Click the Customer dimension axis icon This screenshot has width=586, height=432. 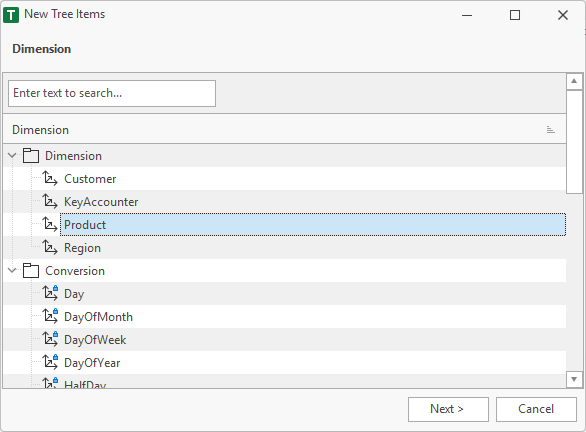(x=50, y=178)
